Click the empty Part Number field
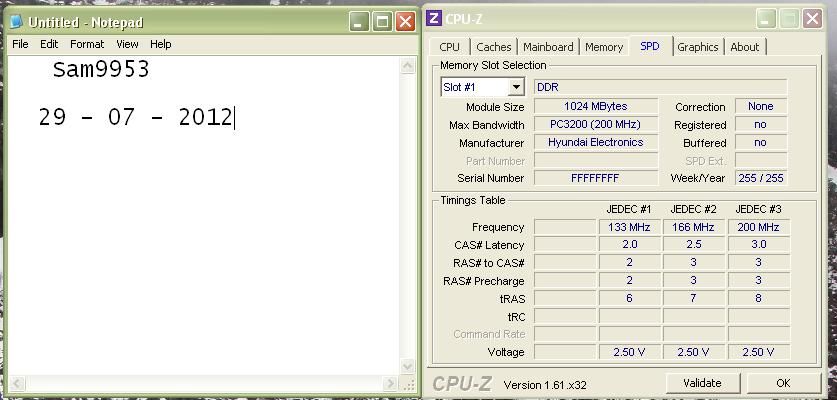The image size is (837, 400). (596, 160)
